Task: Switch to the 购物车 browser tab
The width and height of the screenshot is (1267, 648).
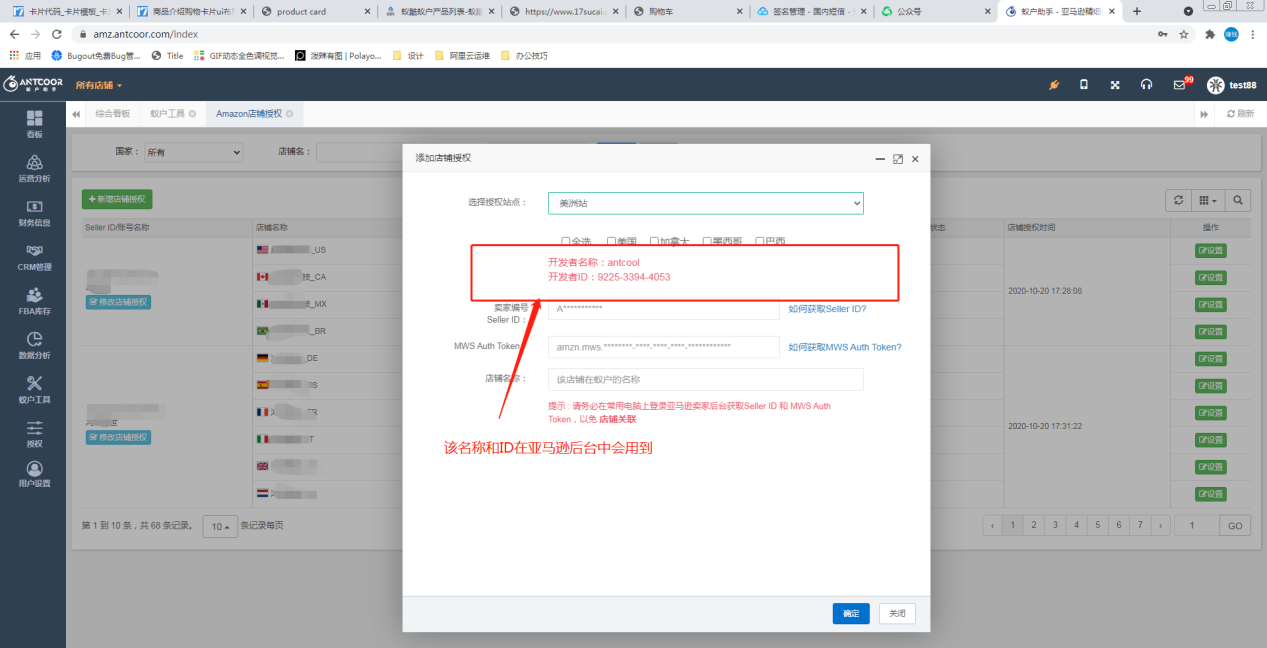Action: [662, 11]
